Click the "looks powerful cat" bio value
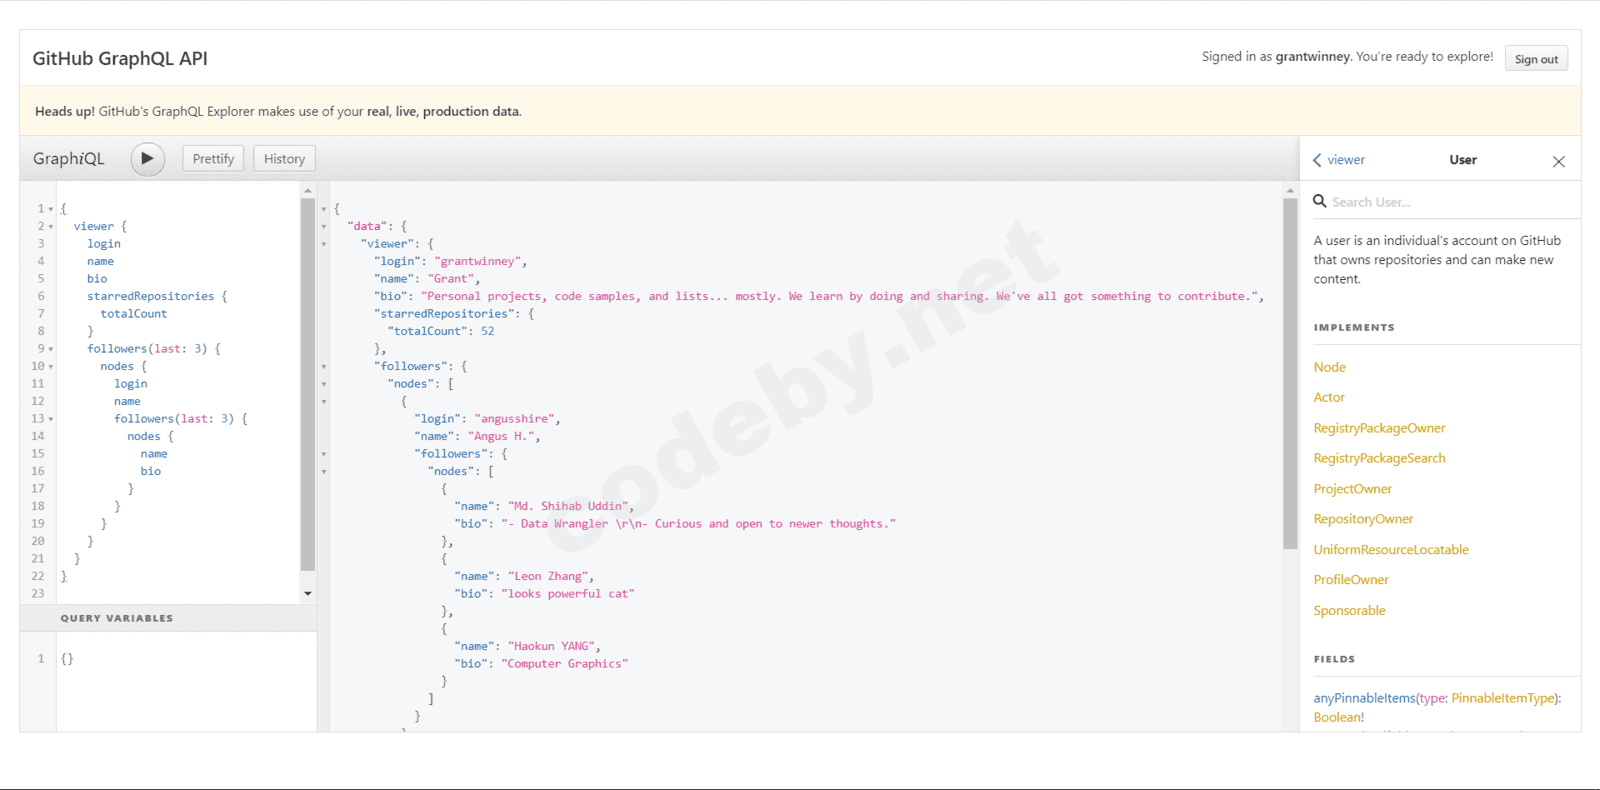Image resolution: width=1600 pixels, height=790 pixels. coord(568,594)
